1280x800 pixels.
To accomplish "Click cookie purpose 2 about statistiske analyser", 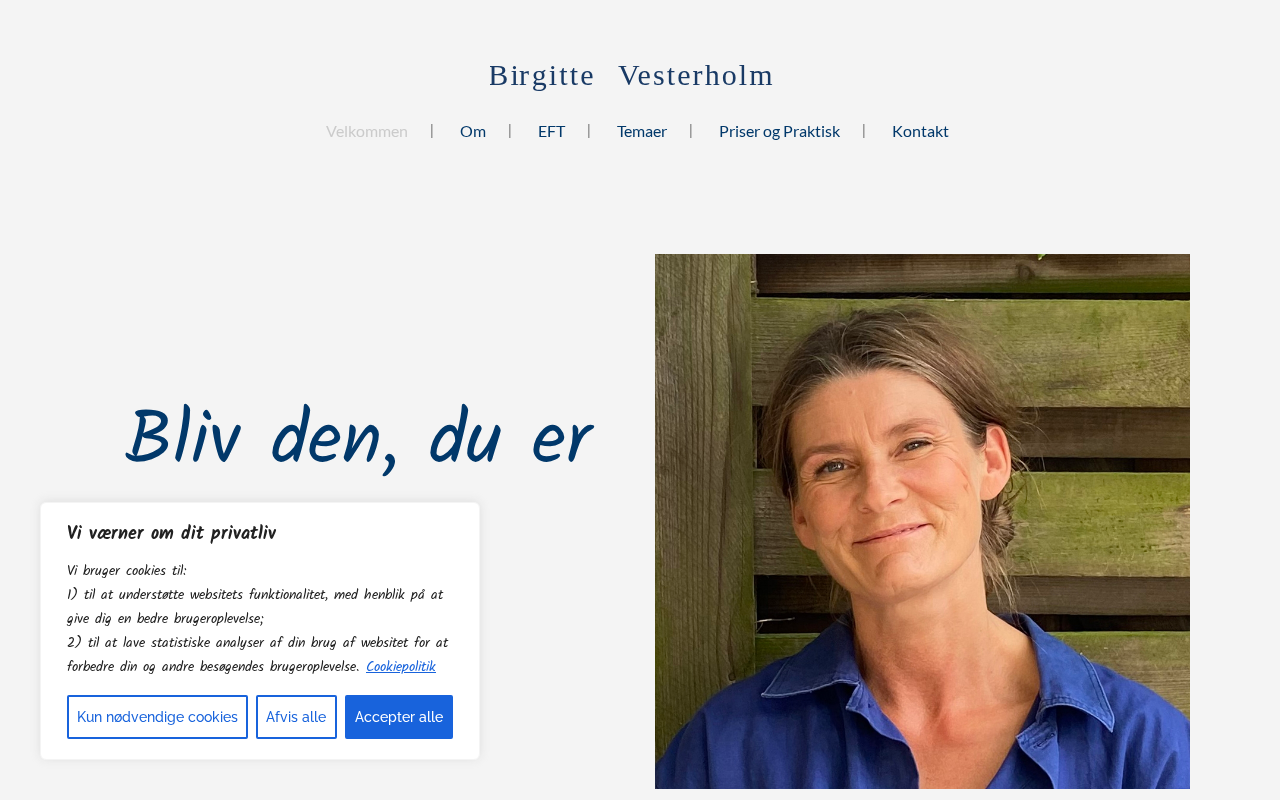I will pos(257,655).
